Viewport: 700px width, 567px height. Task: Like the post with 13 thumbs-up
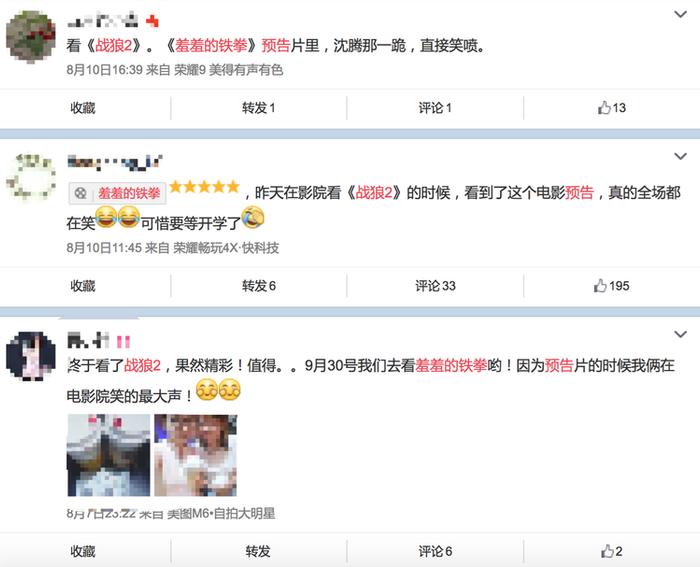click(612, 108)
